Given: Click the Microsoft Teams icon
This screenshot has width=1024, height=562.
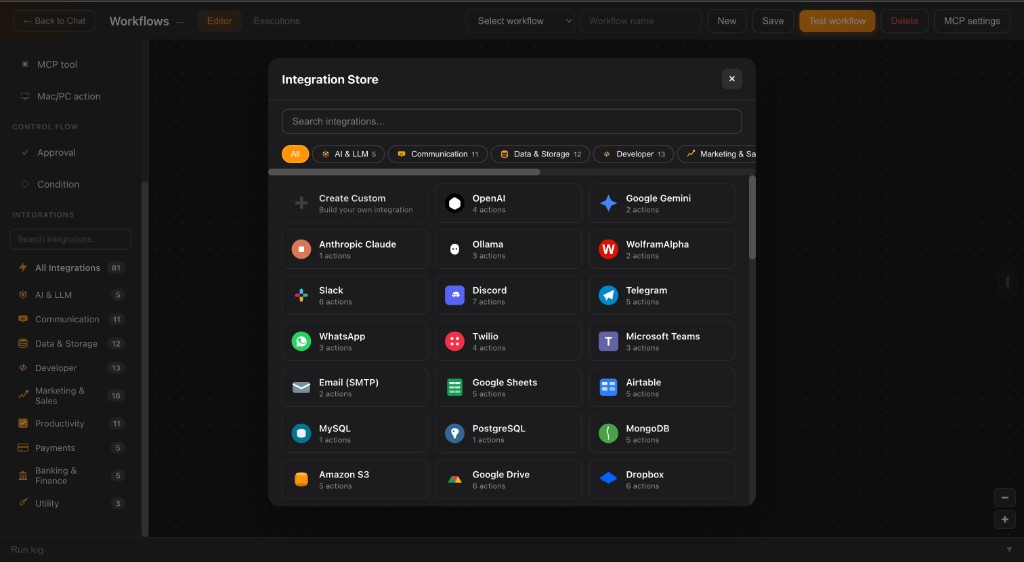Looking at the screenshot, I should (x=608, y=341).
